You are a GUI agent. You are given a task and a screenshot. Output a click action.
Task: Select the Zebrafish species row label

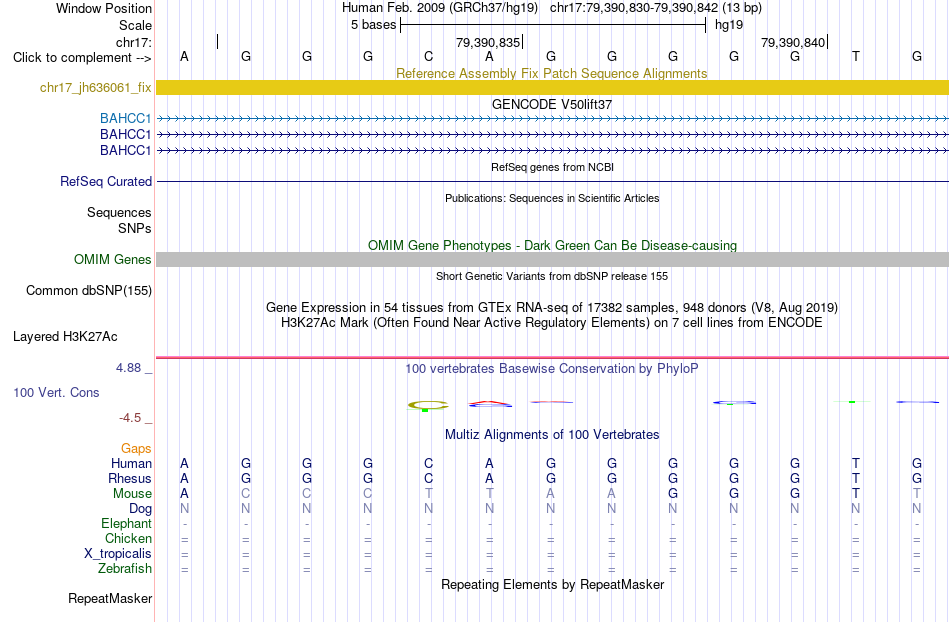[125, 569]
